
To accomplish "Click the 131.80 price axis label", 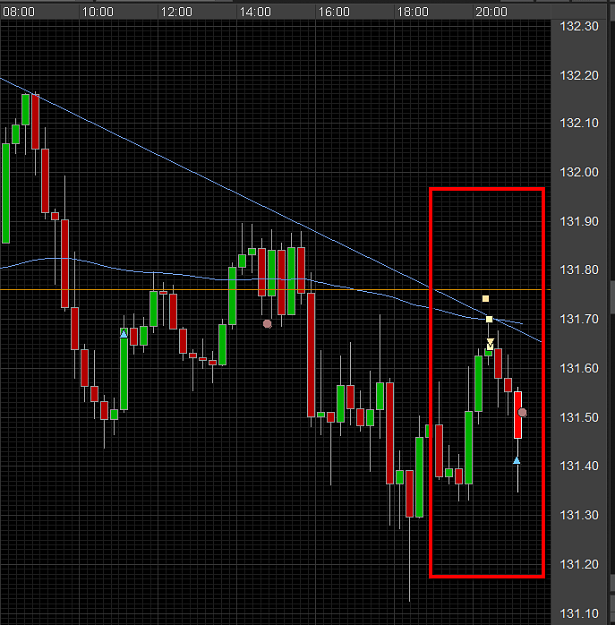I will tap(579, 270).
